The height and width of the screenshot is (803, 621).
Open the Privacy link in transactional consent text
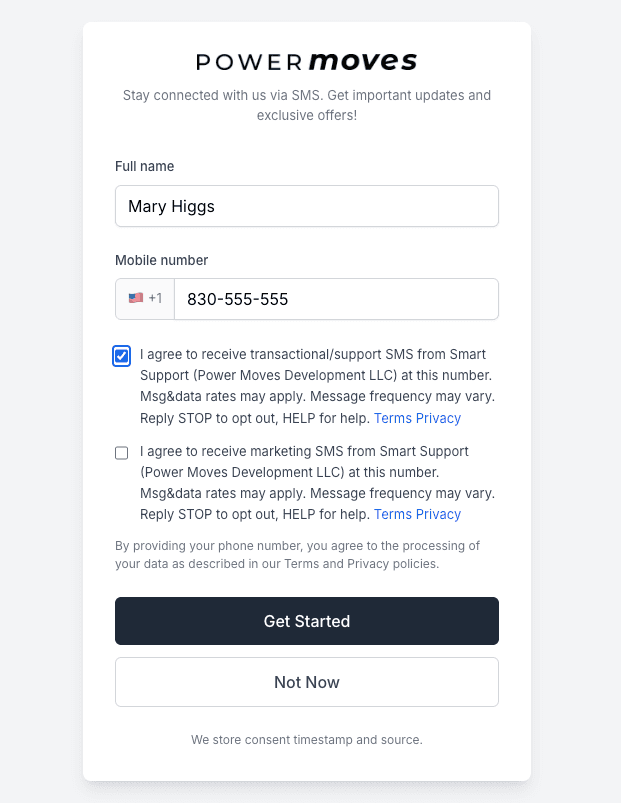[x=441, y=417]
